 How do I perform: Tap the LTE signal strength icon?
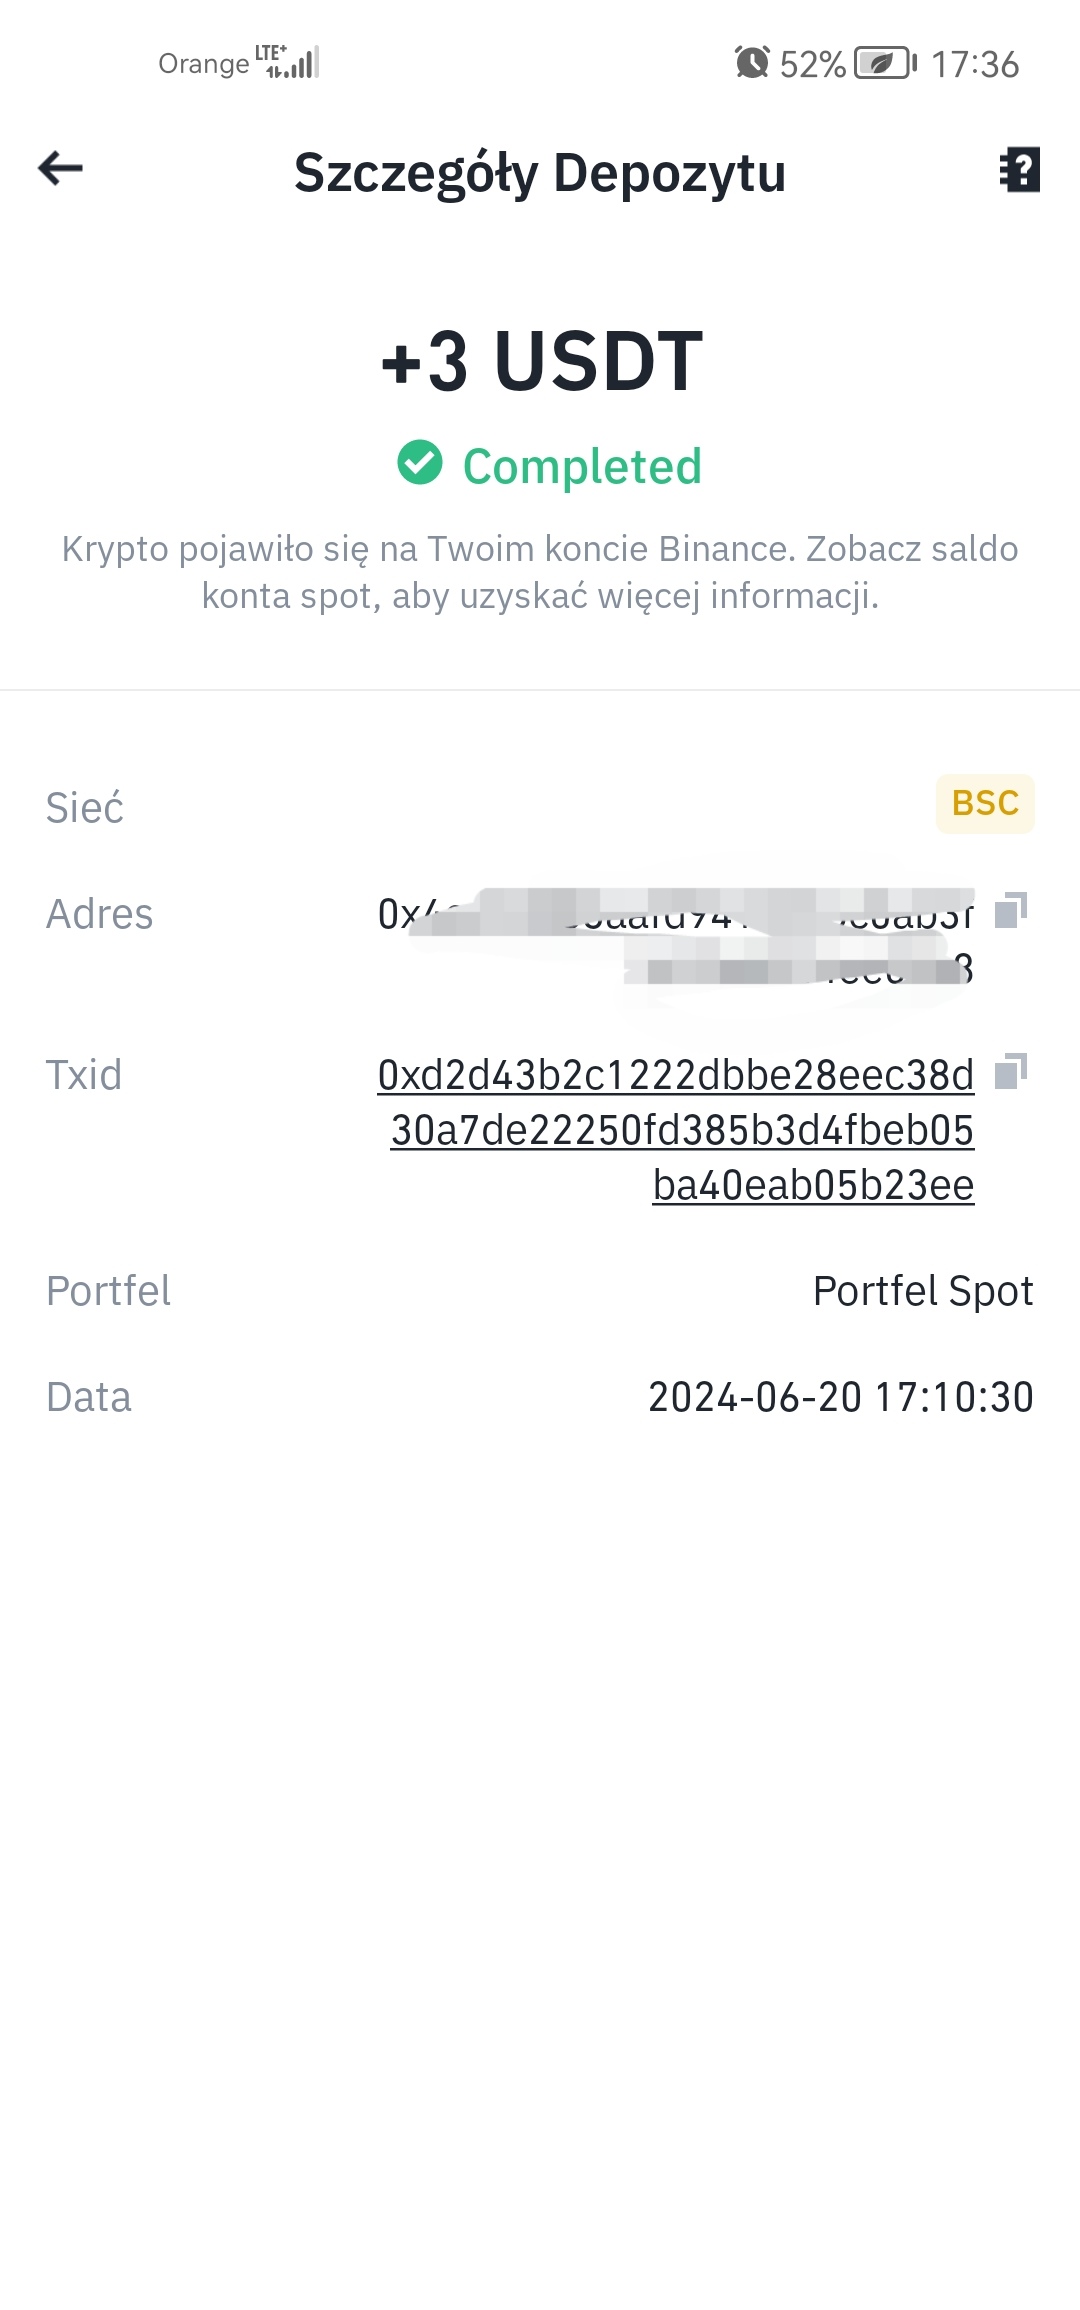pyautogui.click(x=287, y=62)
